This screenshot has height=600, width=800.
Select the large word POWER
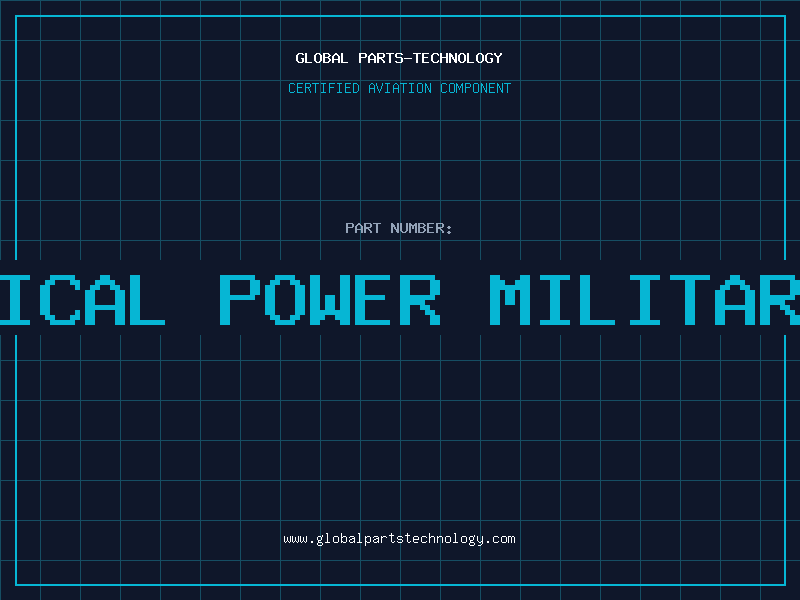[330, 300]
